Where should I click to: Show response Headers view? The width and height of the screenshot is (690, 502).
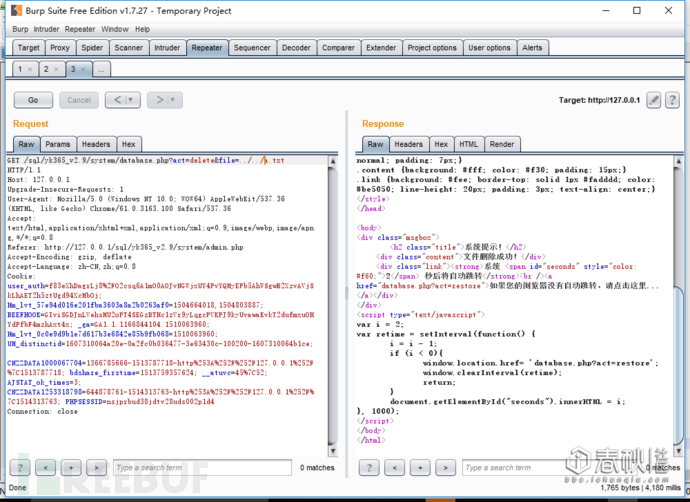point(409,144)
